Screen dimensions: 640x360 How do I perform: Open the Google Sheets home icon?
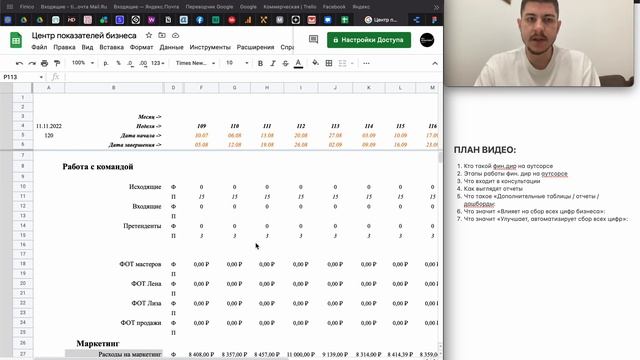[x=16, y=40]
